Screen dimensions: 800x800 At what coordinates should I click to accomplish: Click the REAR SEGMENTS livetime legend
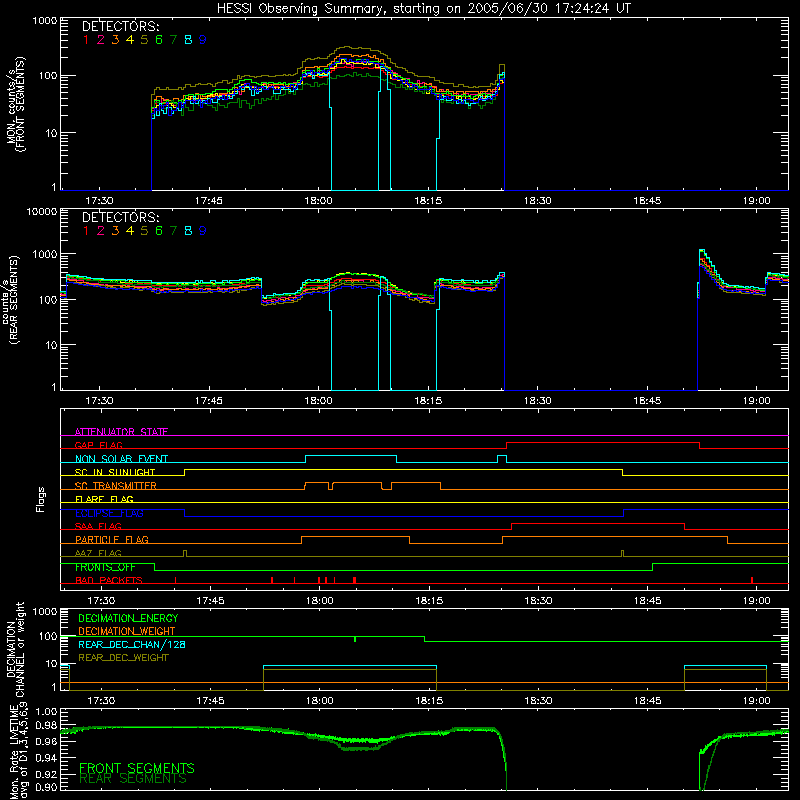click(x=133, y=779)
